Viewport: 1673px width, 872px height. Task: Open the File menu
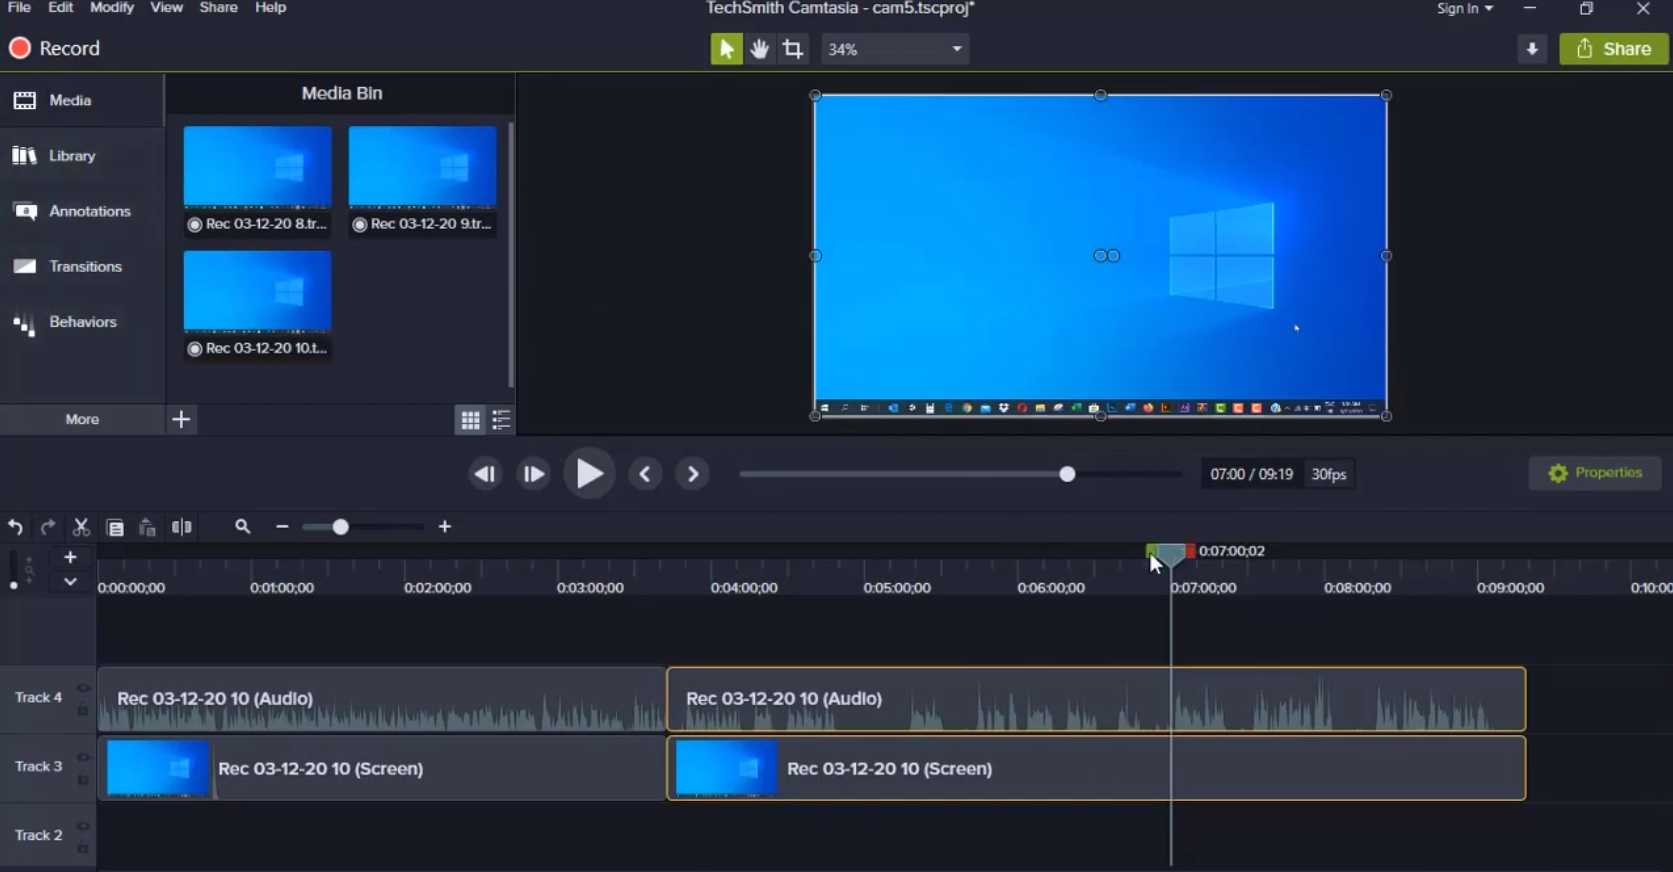19,7
